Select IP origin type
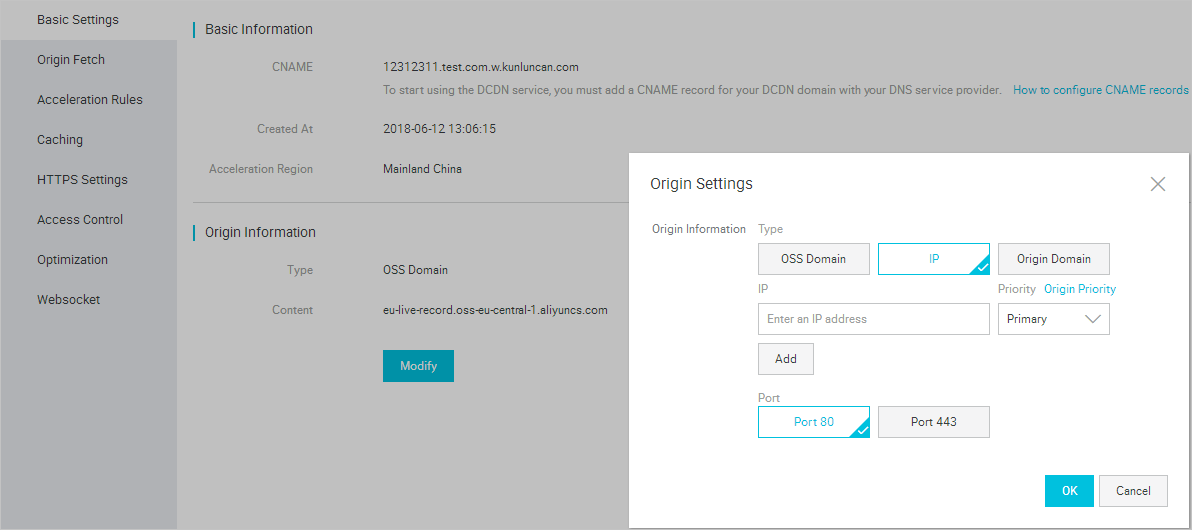The image size is (1192, 530). (933, 259)
